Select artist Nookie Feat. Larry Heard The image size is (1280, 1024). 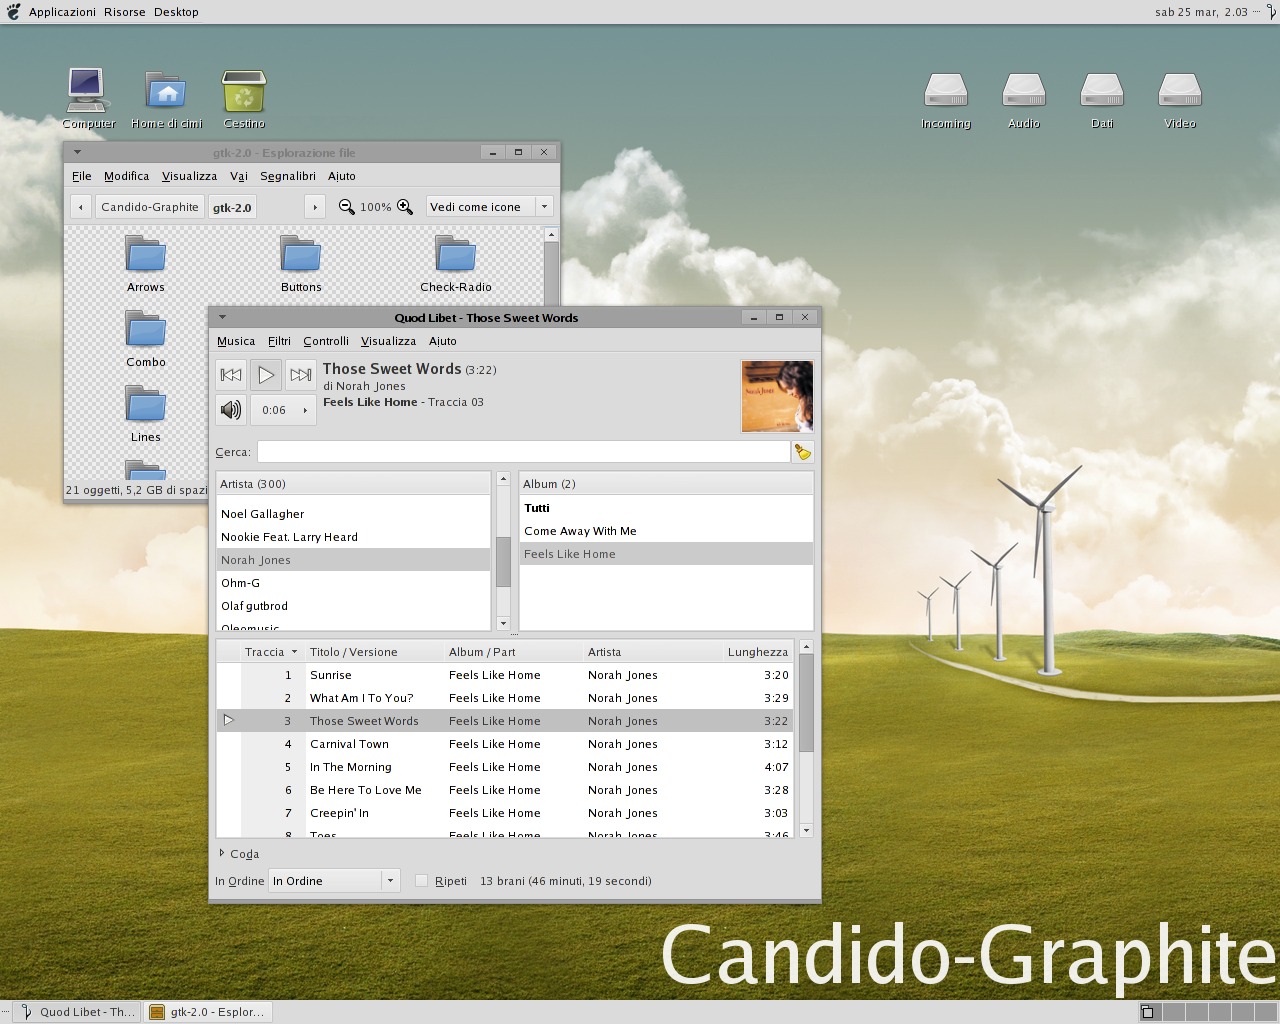(354, 537)
